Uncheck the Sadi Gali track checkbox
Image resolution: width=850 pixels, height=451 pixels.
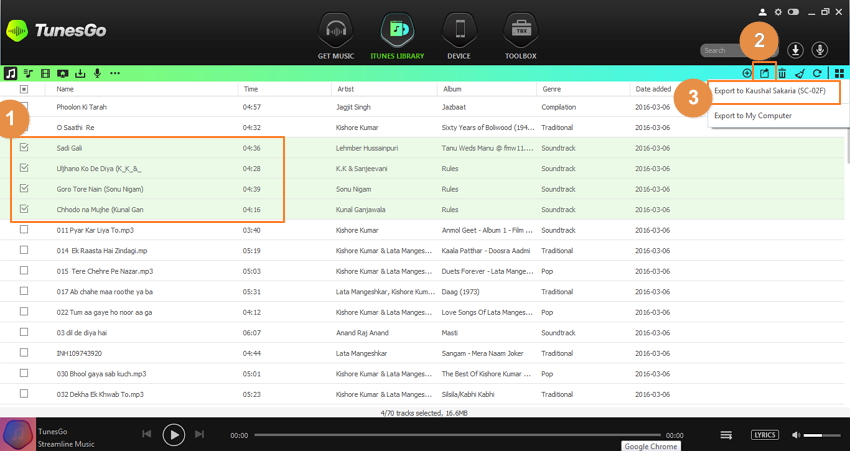(x=24, y=147)
